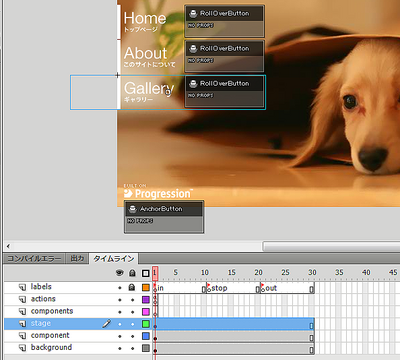Toggle lock dot of component layer
Image resolution: width=400 pixels, height=360 pixels.
coord(132,336)
